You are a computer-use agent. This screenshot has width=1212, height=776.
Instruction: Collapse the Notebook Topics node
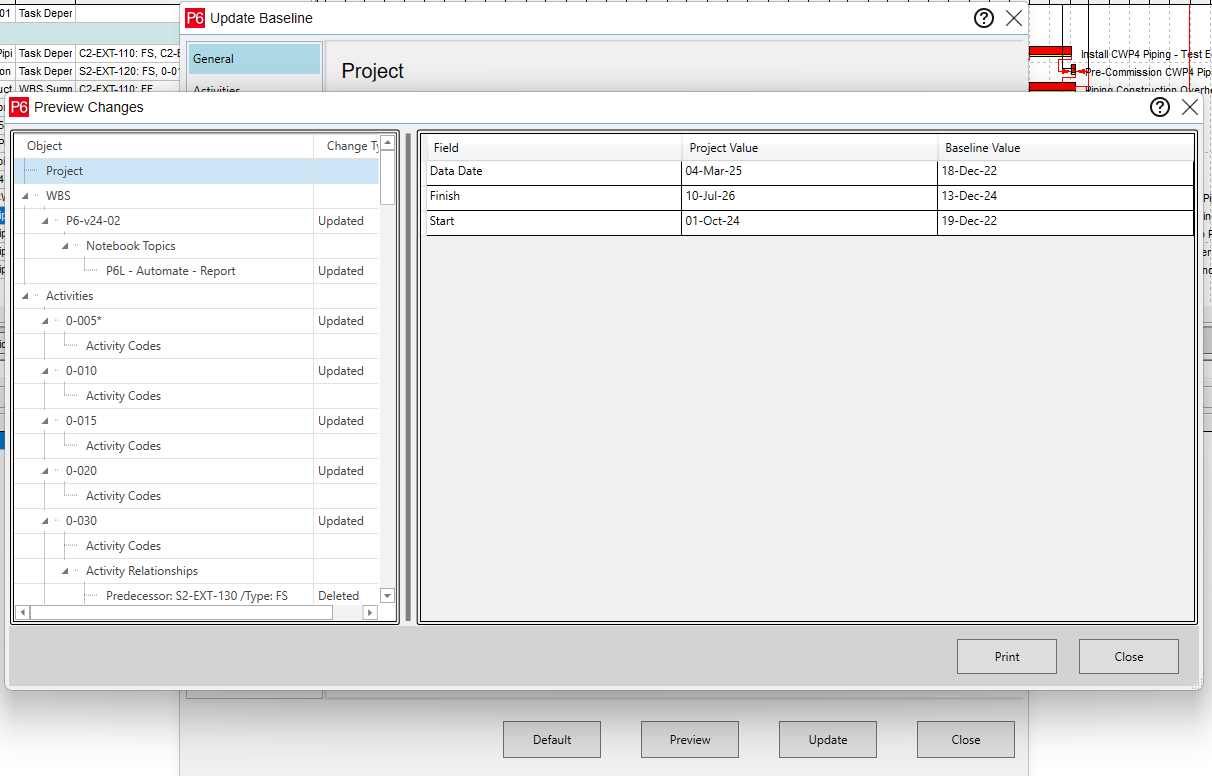point(65,246)
